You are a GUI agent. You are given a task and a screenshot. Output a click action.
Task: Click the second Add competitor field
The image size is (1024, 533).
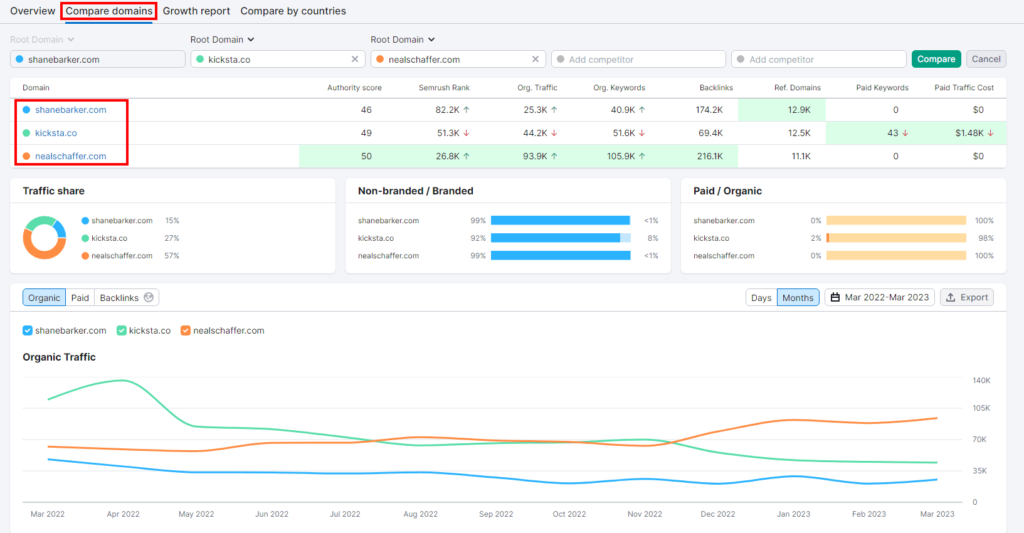coord(819,59)
